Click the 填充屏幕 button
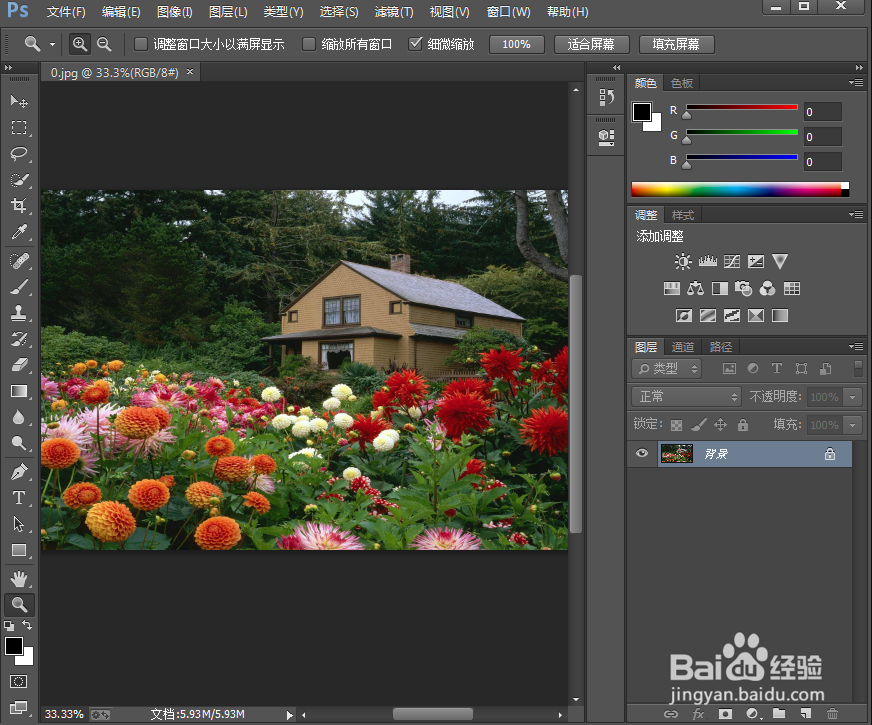The height and width of the screenshot is (725, 872). point(676,44)
